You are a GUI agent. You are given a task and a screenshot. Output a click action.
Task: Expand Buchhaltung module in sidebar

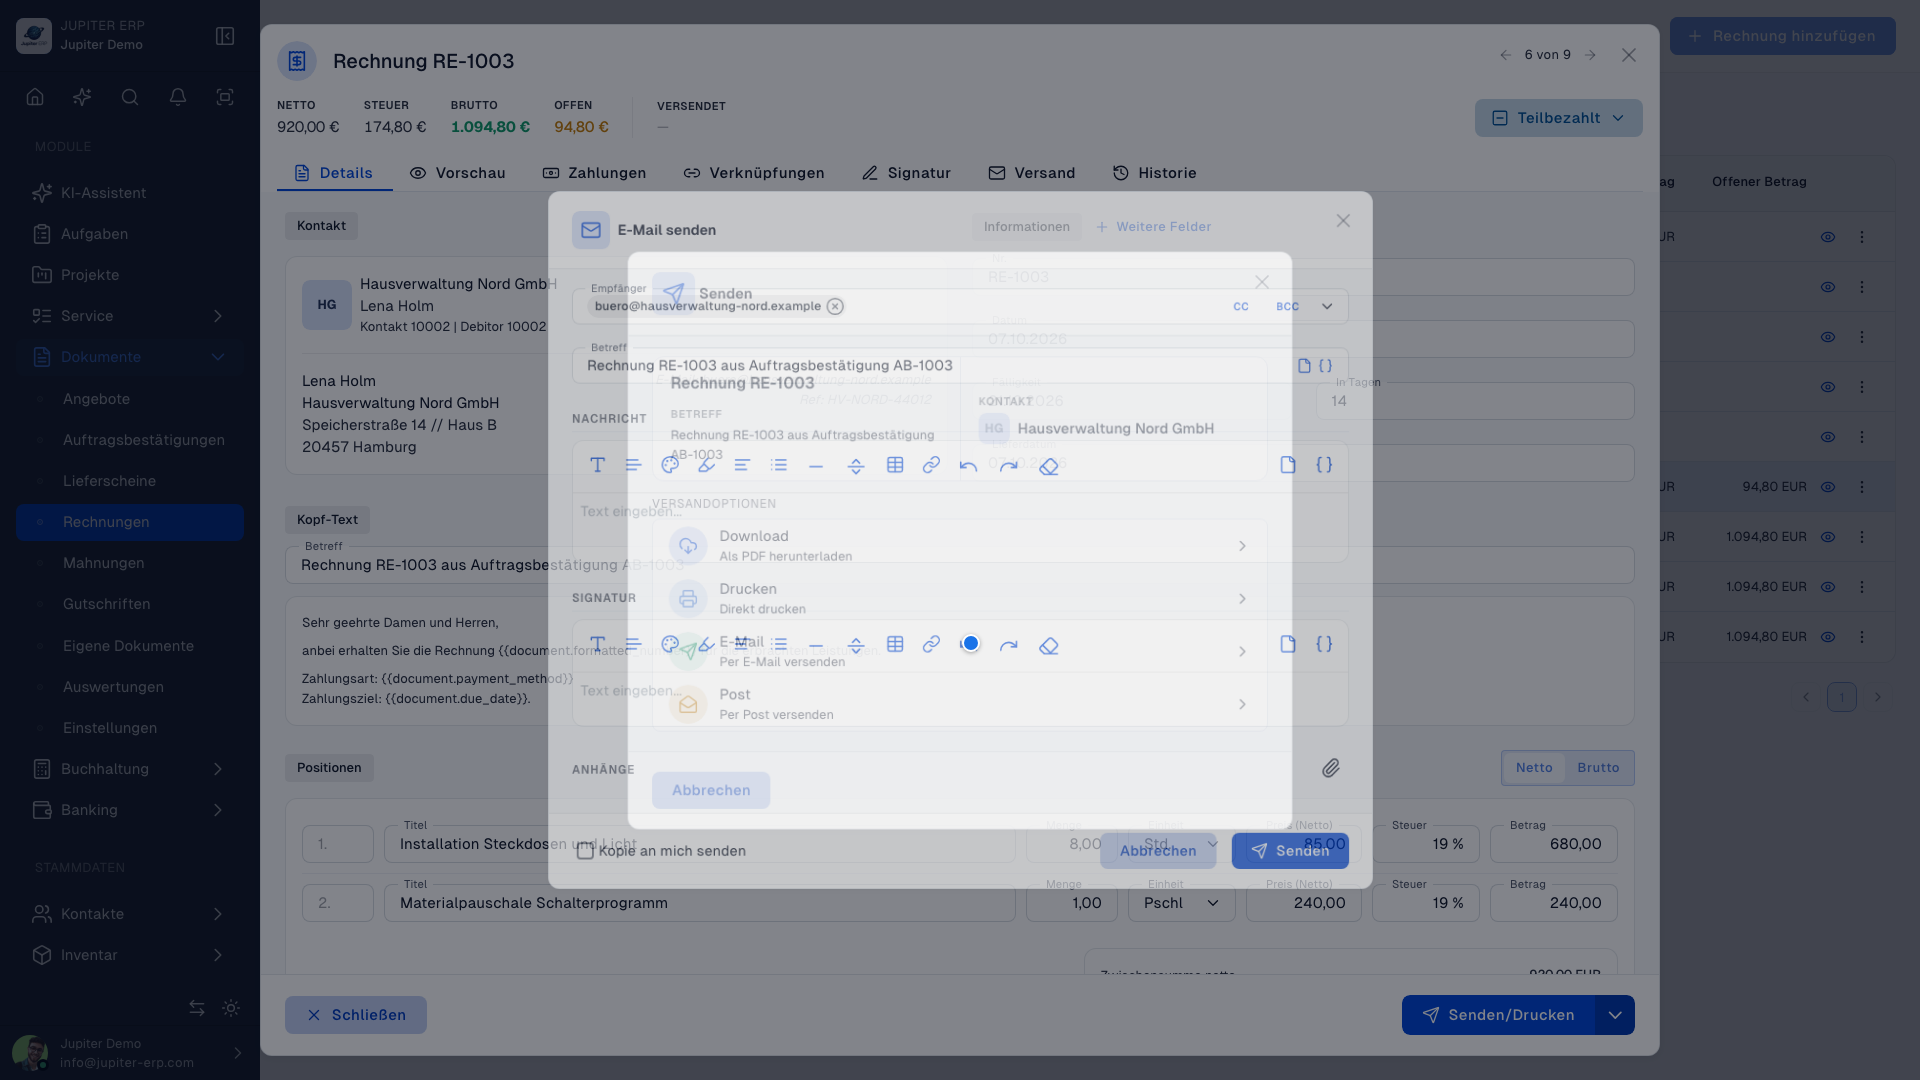point(218,769)
